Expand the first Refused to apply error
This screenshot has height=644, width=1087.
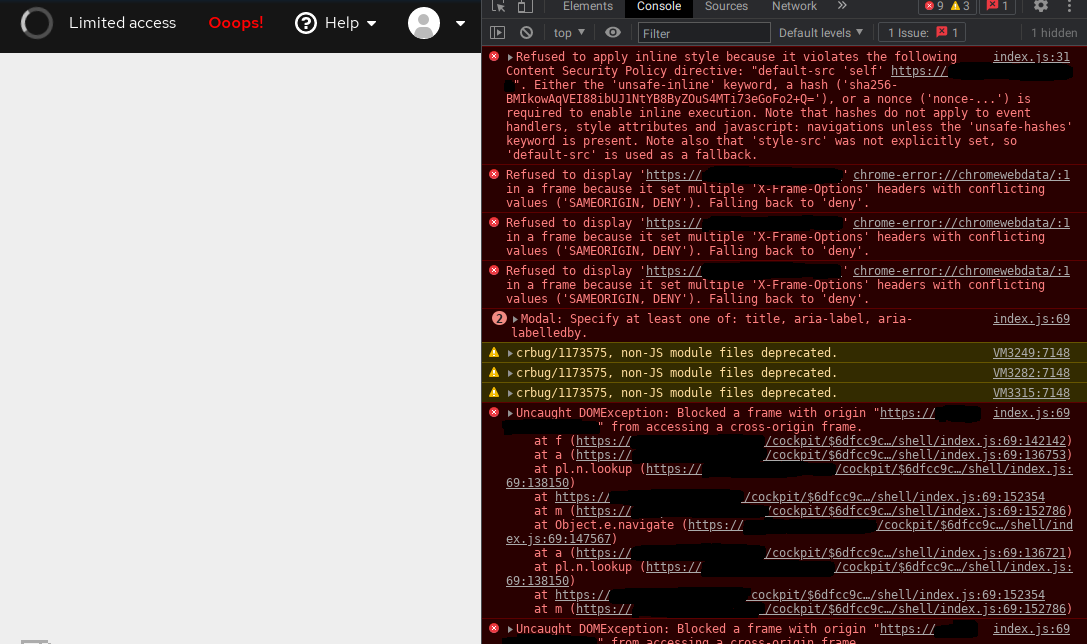point(508,56)
